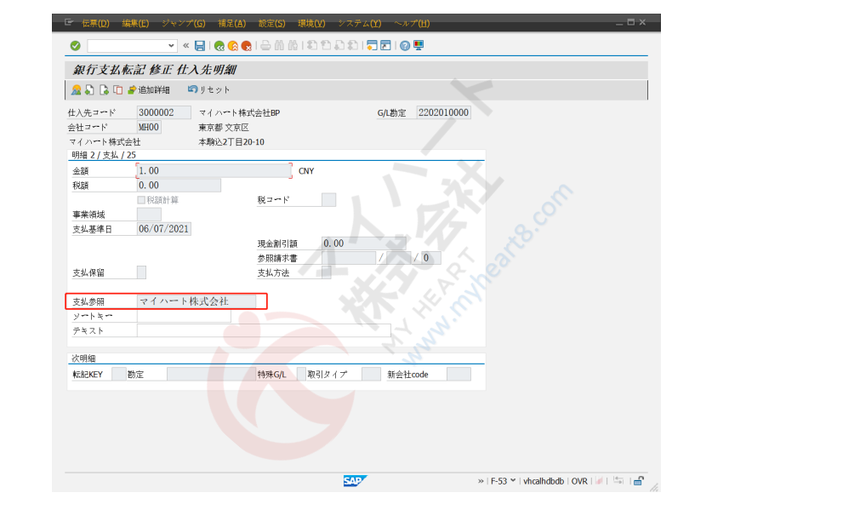Click the red Cancel icon
The height and width of the screenshot is (510, 860).
(246, 46)
